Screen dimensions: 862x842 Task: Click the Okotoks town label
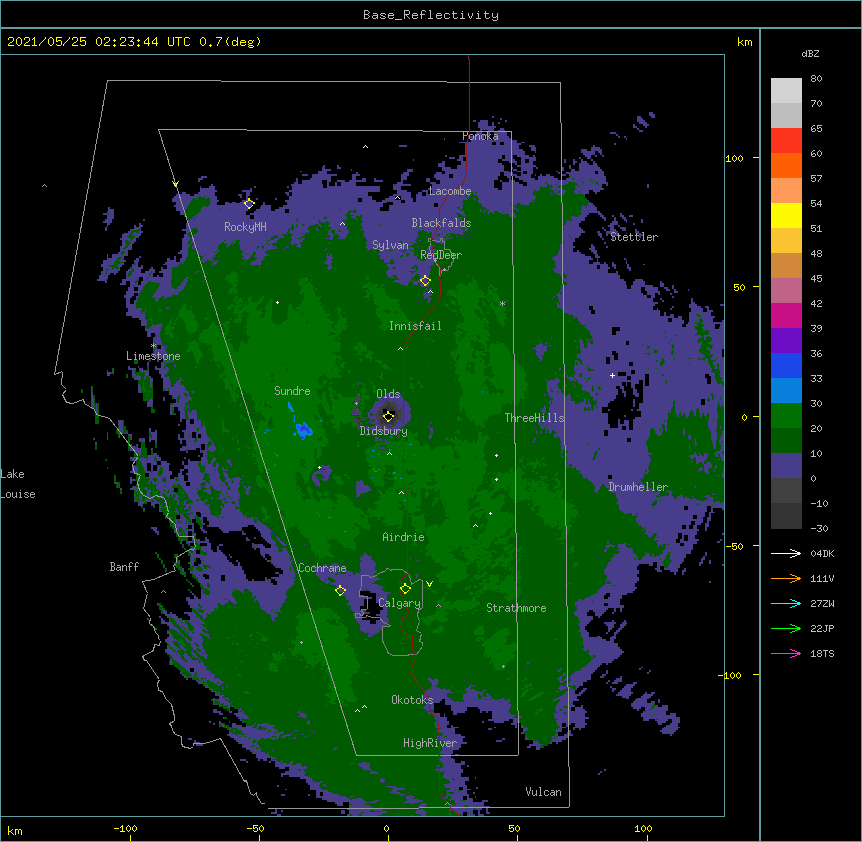412,700
